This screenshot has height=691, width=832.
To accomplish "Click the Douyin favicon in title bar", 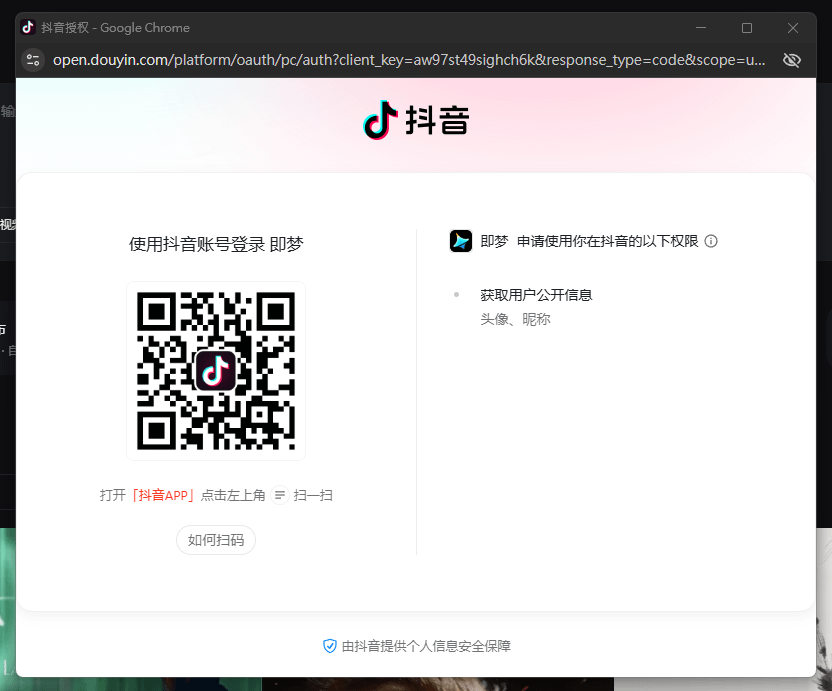I will point(28,28).
